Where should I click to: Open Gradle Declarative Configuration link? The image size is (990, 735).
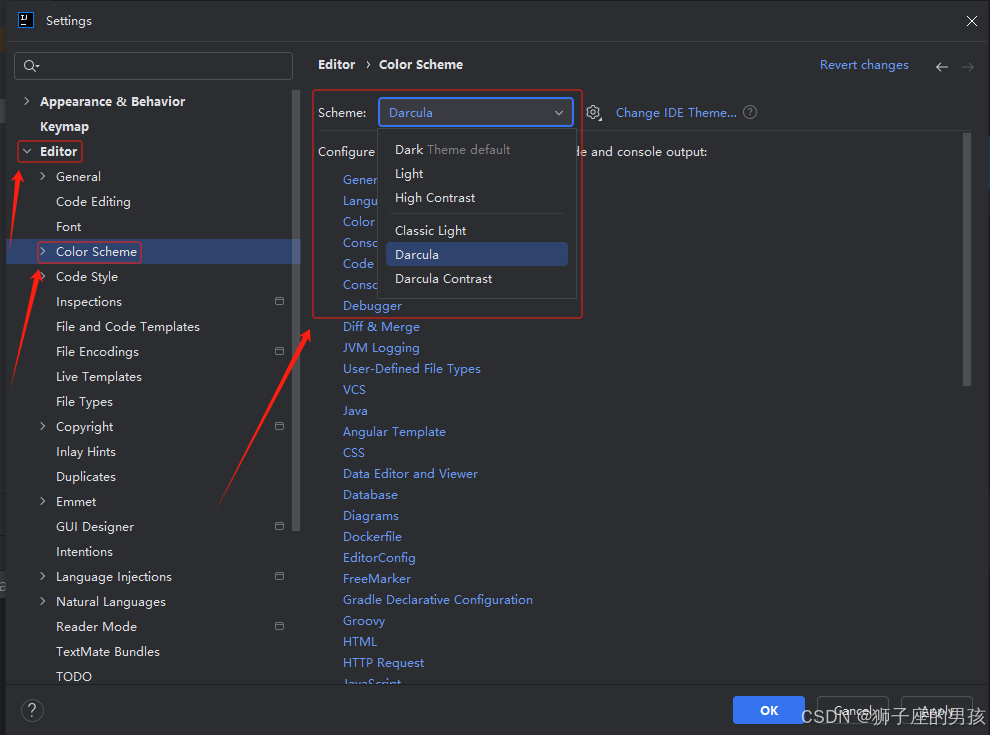438,600
